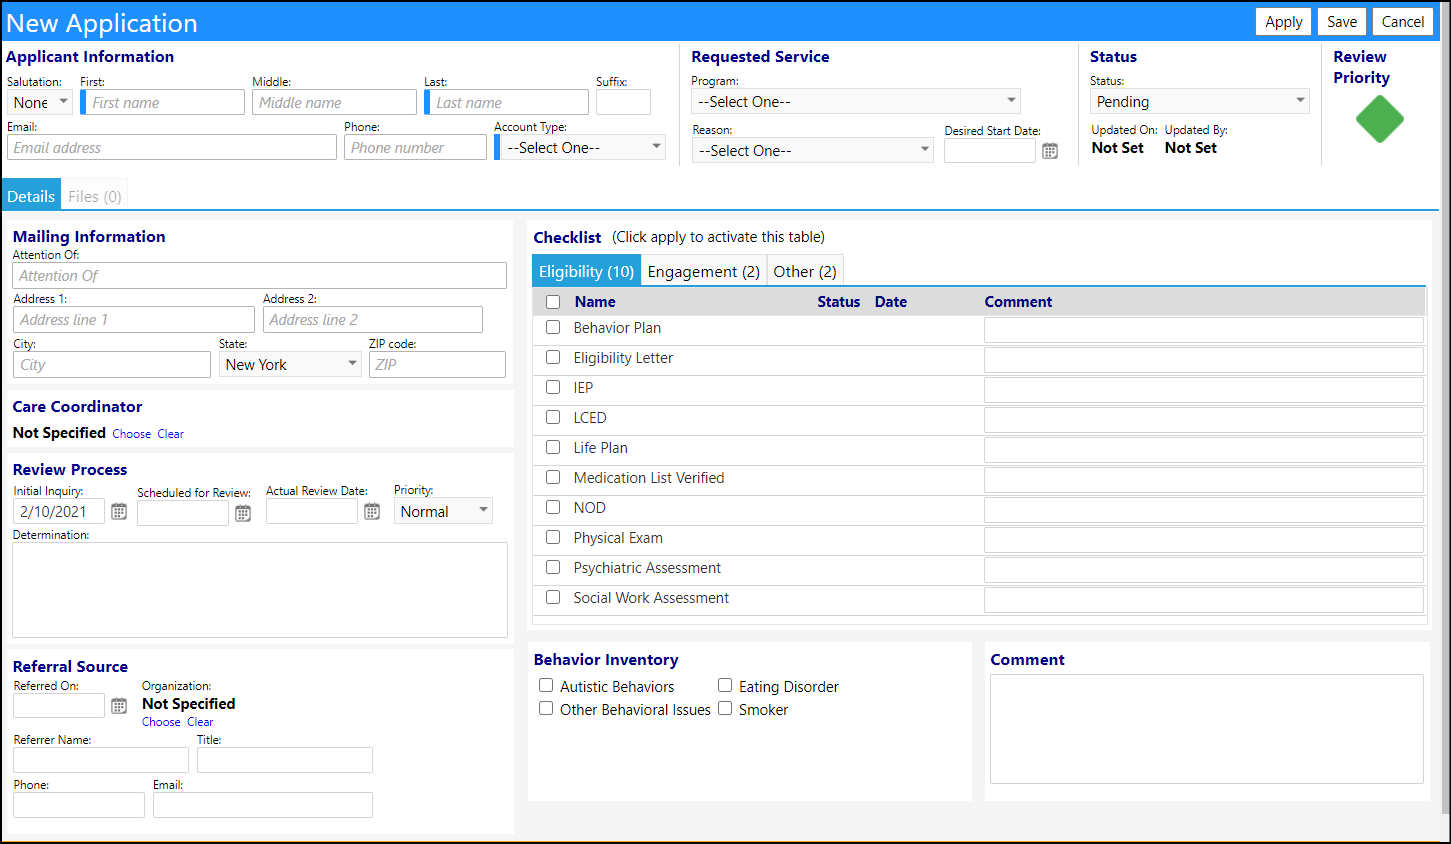This screenshot has width=1451, height=844.
Task: Focus the Email address field
Action: (172, 147)
